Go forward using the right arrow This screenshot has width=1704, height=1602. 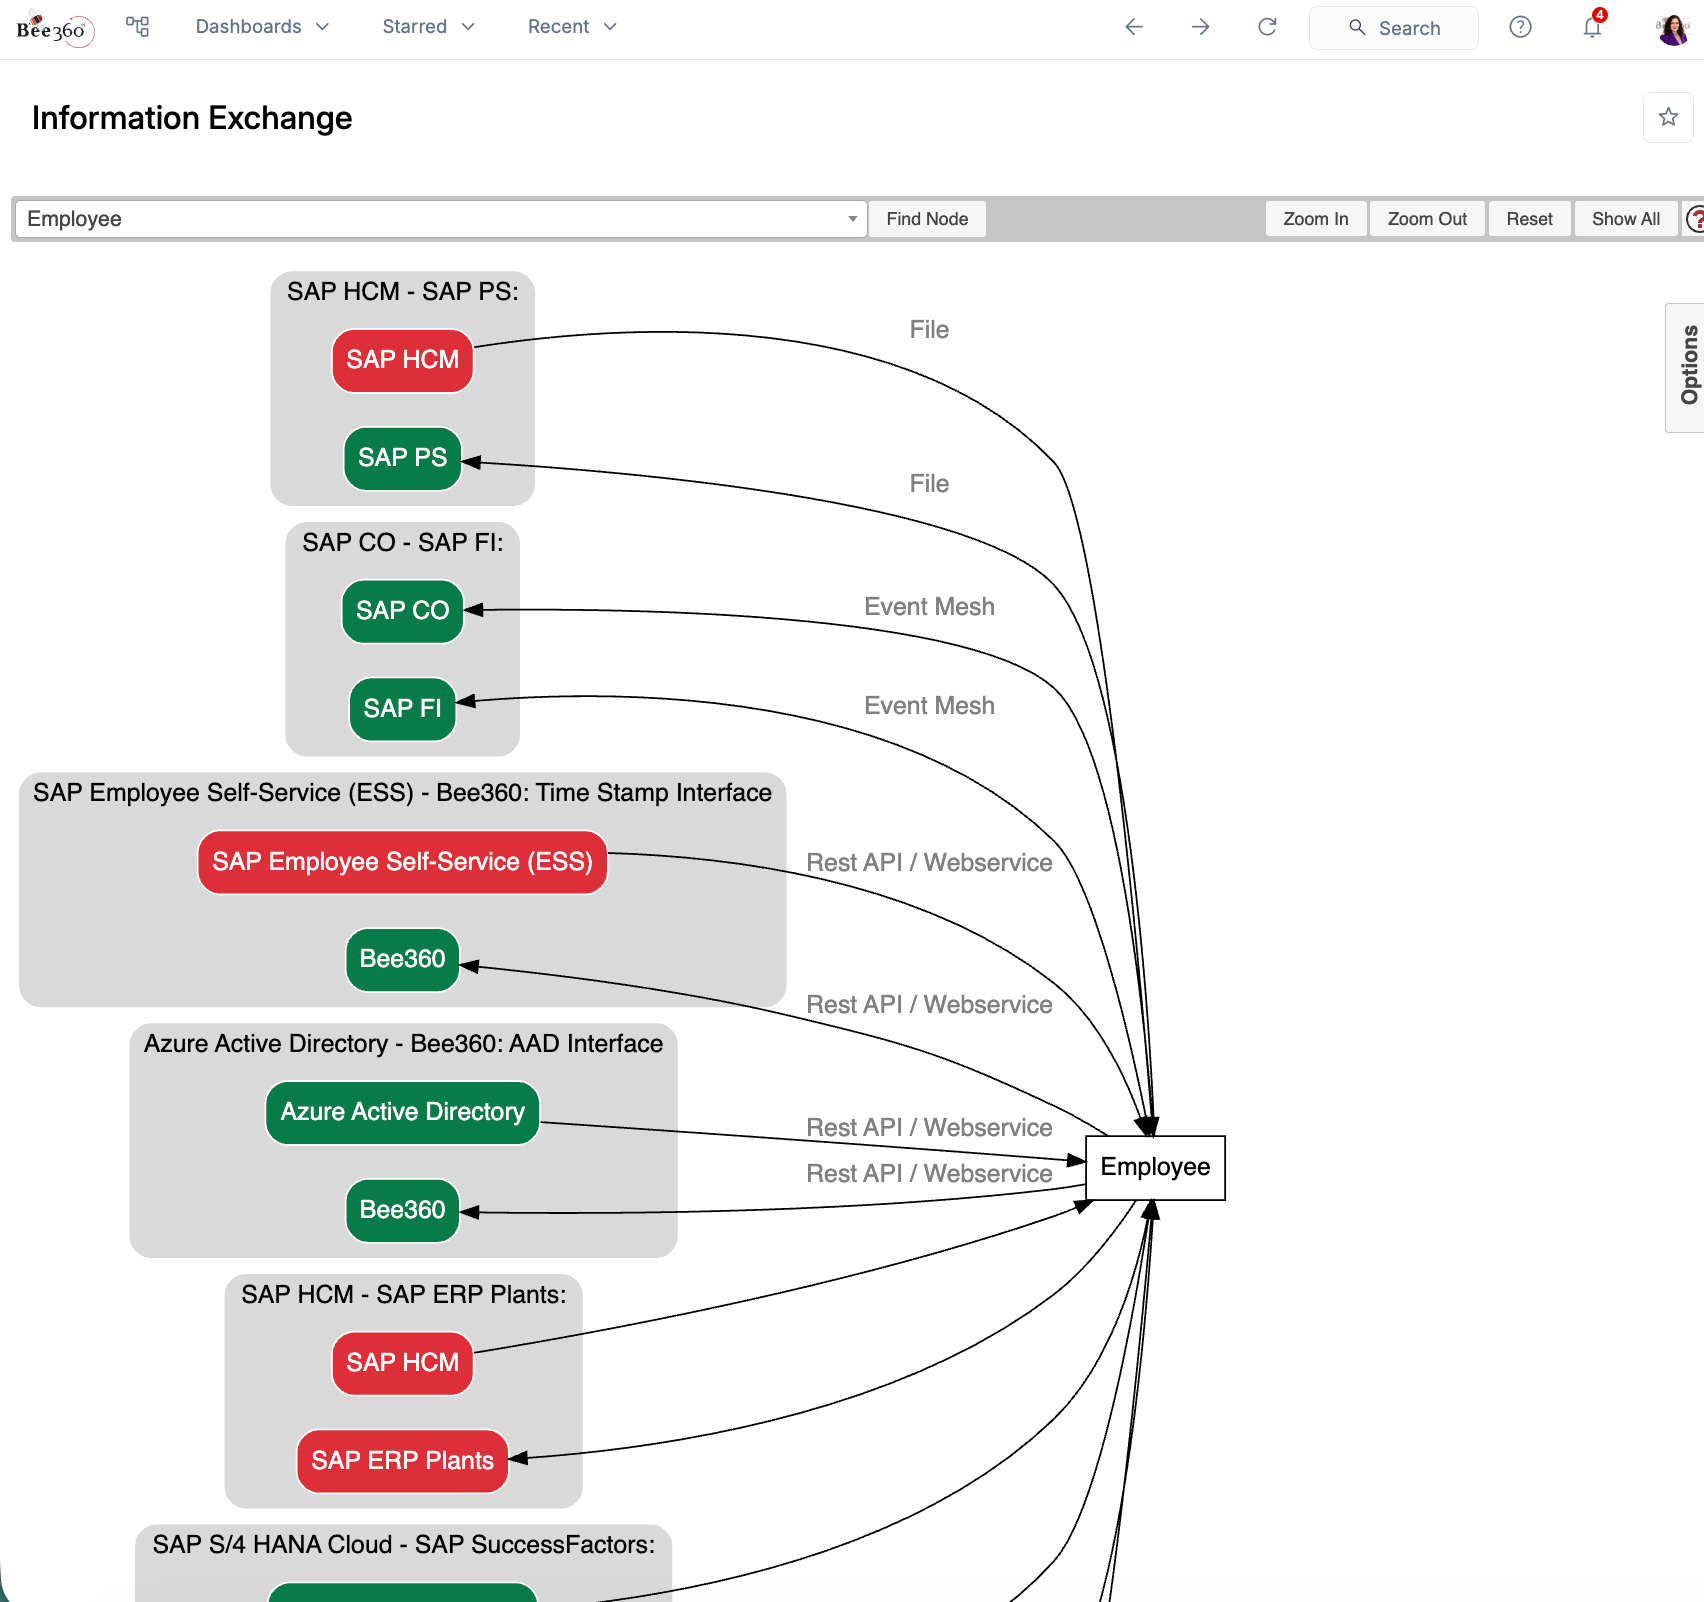point(1201,27)
